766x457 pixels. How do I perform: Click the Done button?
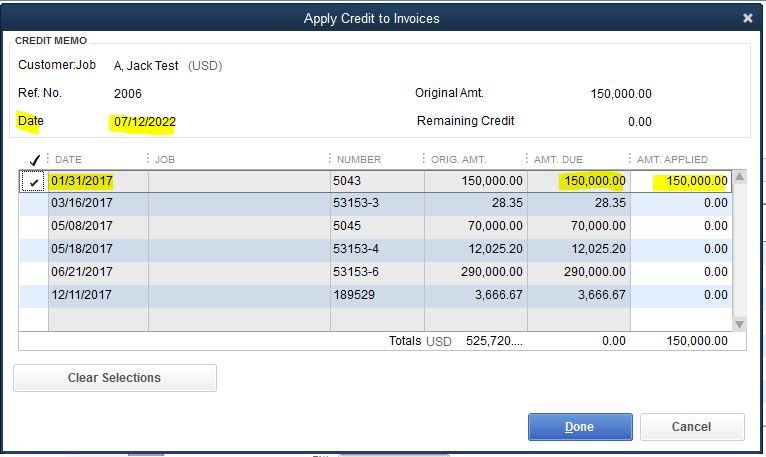coord(580,427)
